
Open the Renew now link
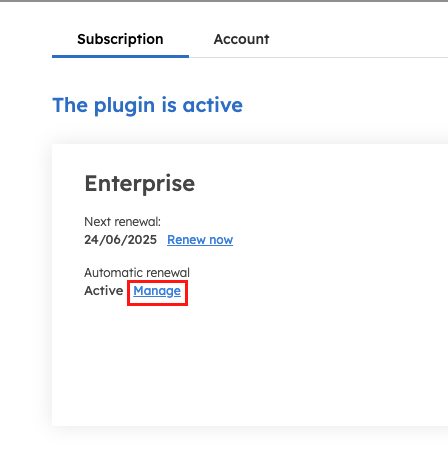tap(200, 240)
